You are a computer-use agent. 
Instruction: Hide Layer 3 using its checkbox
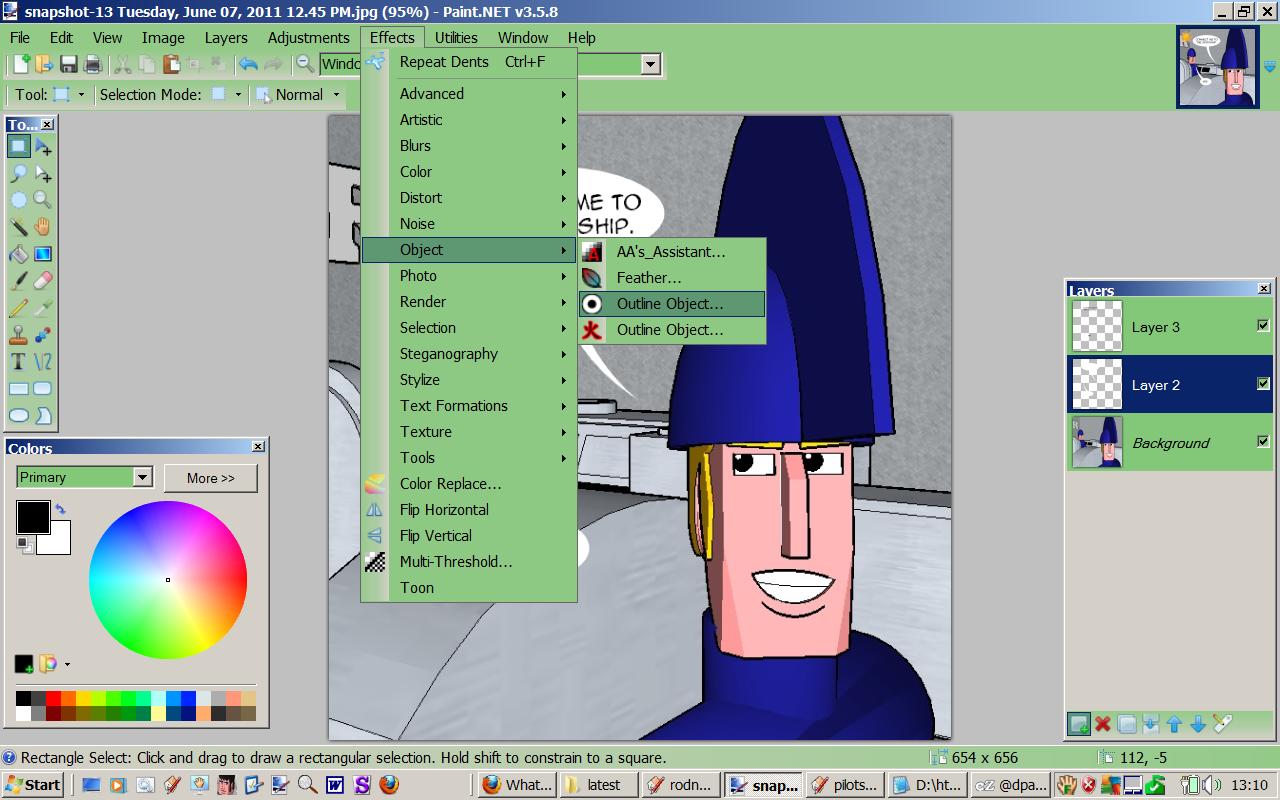(1263, 326)
